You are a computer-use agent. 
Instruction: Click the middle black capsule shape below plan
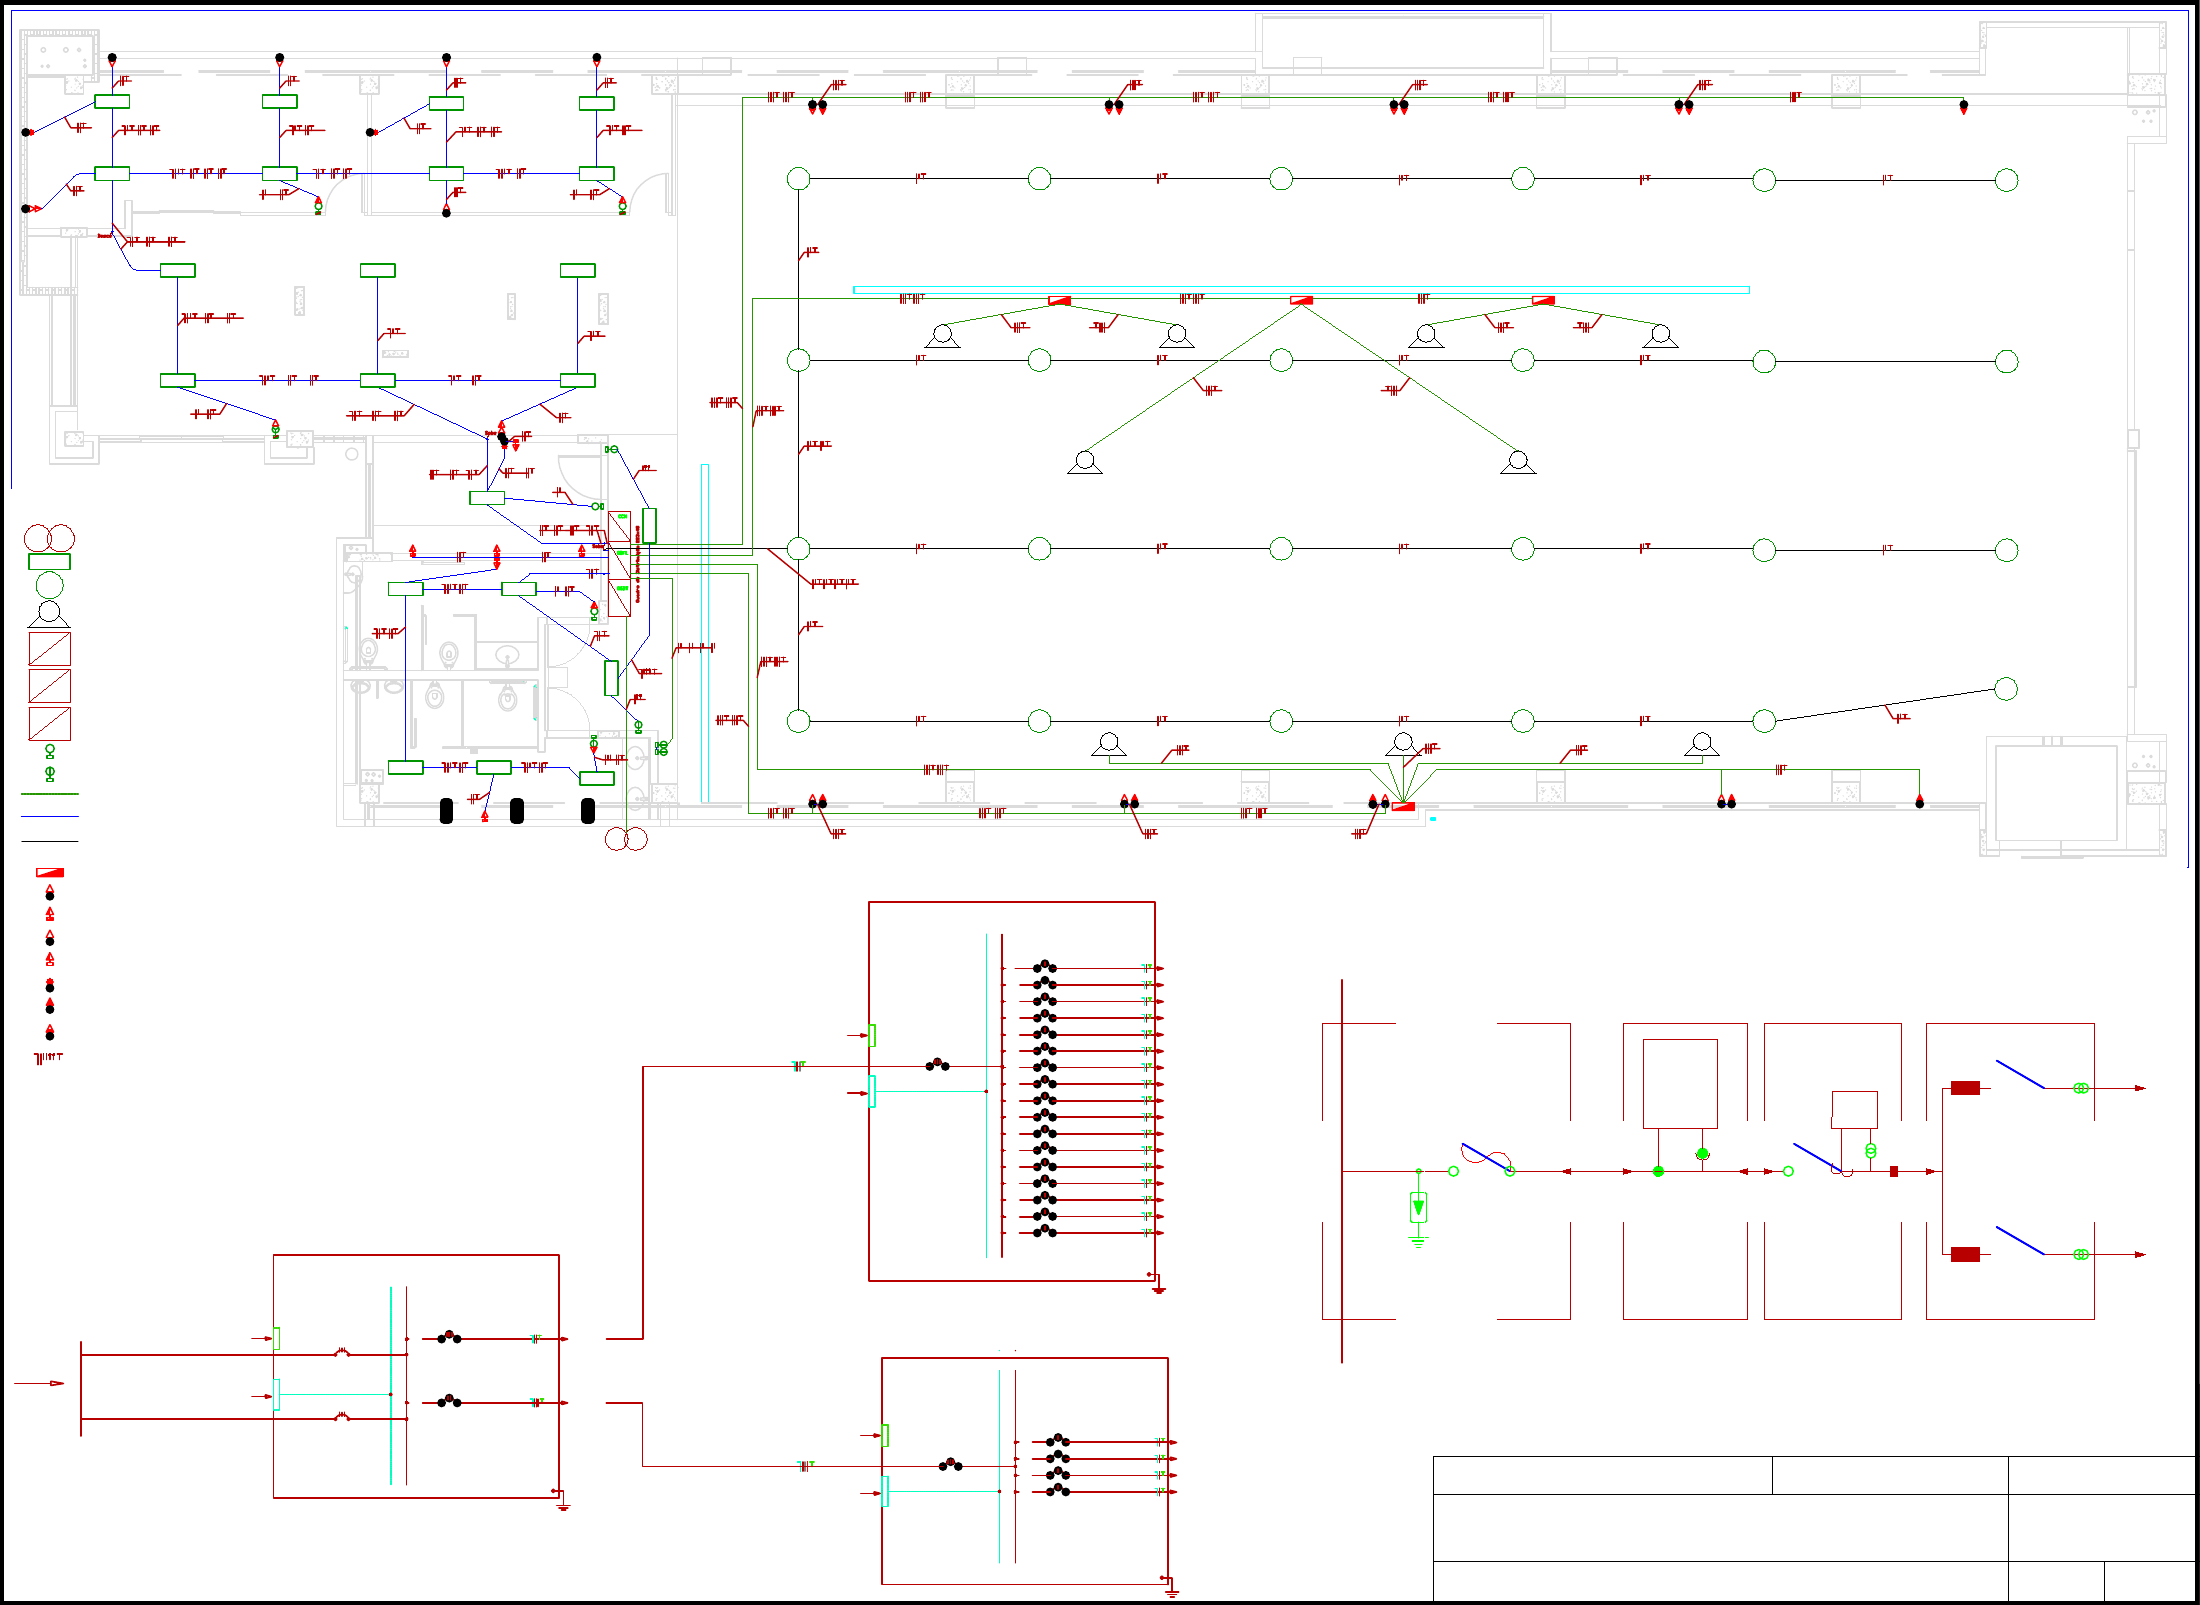pos(517,811)
